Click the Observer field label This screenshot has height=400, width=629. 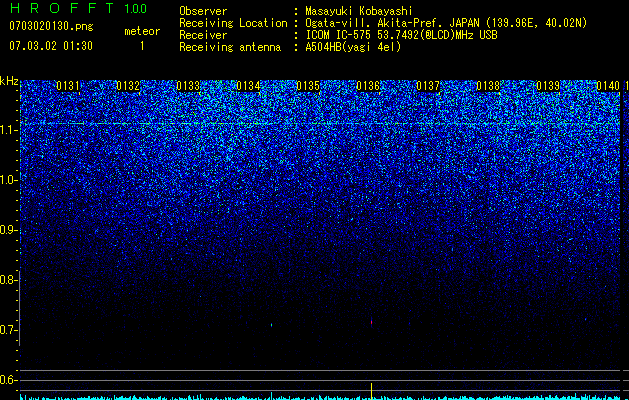click(203, 11)
